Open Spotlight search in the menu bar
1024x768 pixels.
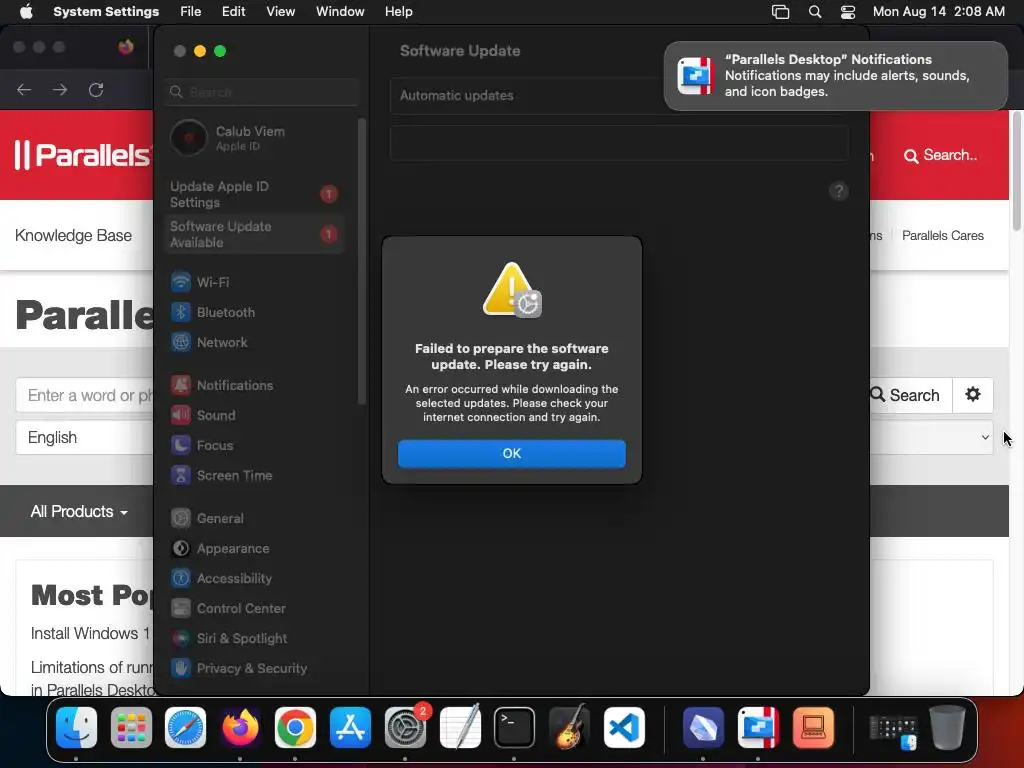[x=814, y=12]
